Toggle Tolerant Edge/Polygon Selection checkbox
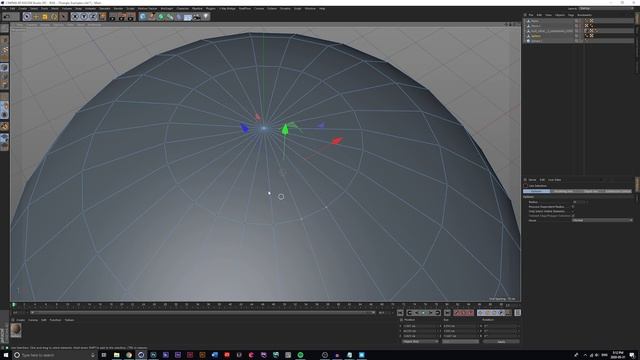Viewport: 640px width, 360px height. [573, 216]
